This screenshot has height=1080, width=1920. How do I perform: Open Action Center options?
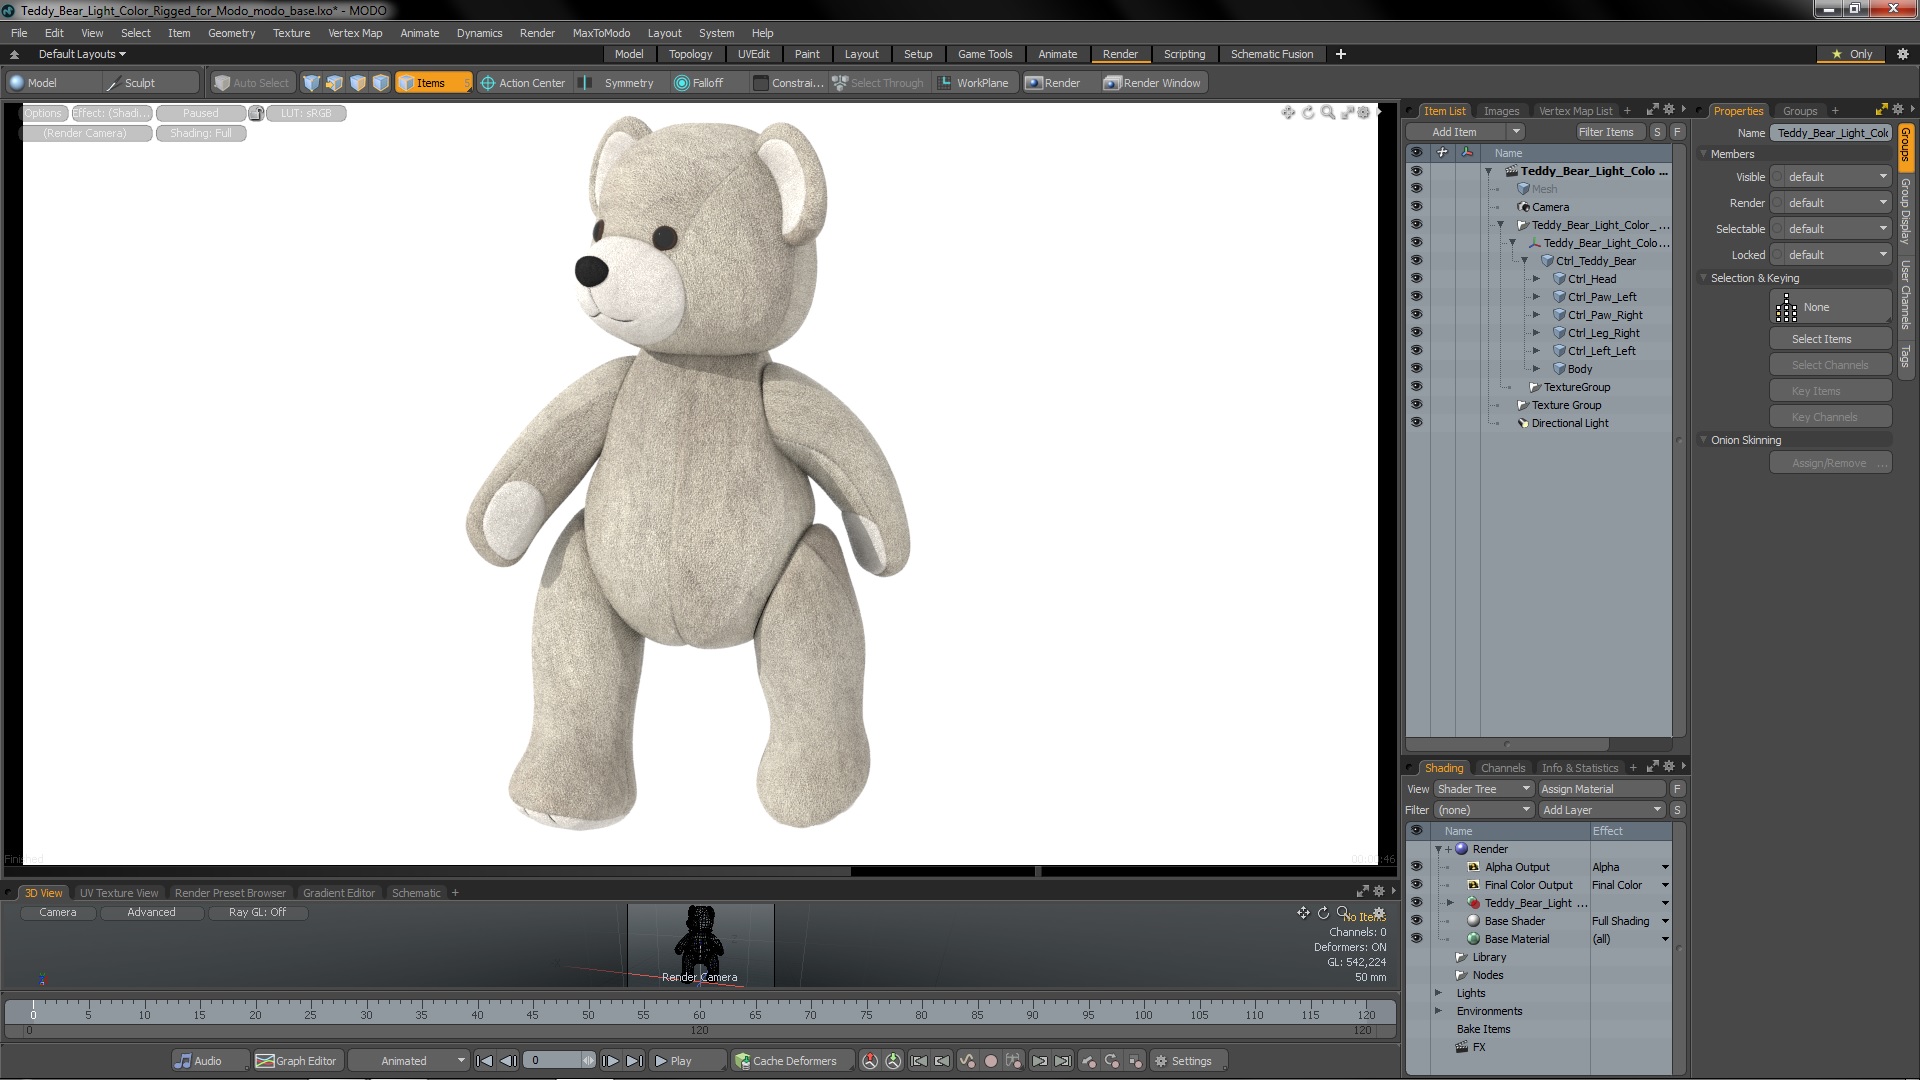coord(523,83)
